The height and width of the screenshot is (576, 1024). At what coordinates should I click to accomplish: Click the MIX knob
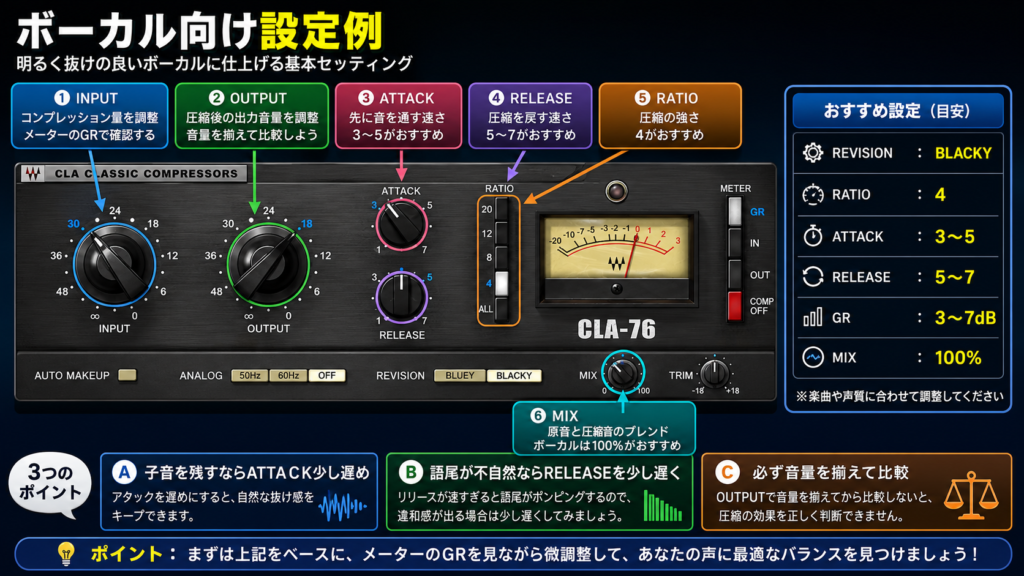tap(622, 372)
